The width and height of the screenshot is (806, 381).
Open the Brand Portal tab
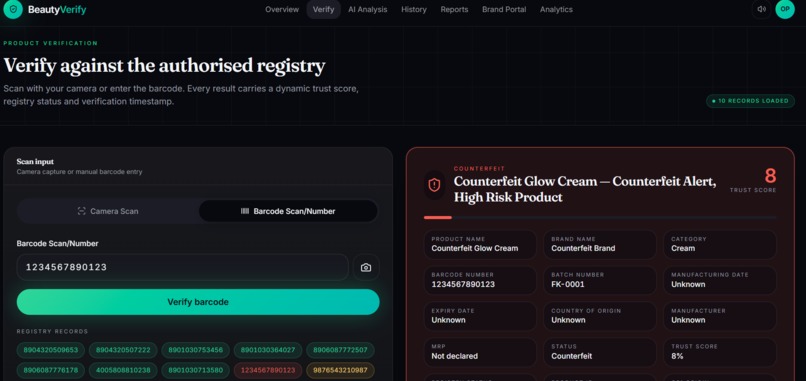coord(504,10)
